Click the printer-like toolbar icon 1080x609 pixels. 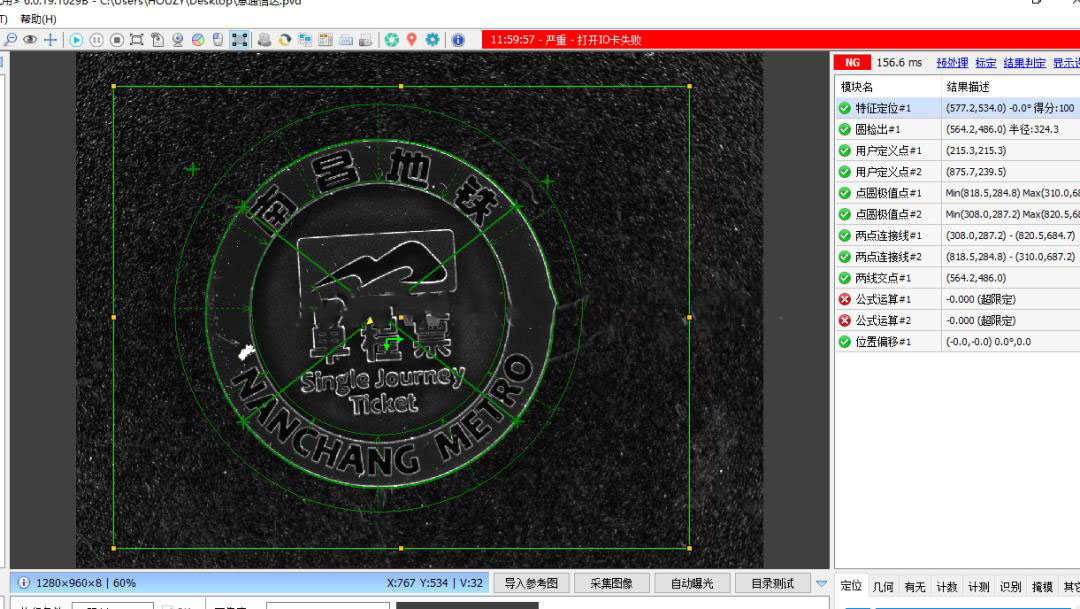[366, 40]
